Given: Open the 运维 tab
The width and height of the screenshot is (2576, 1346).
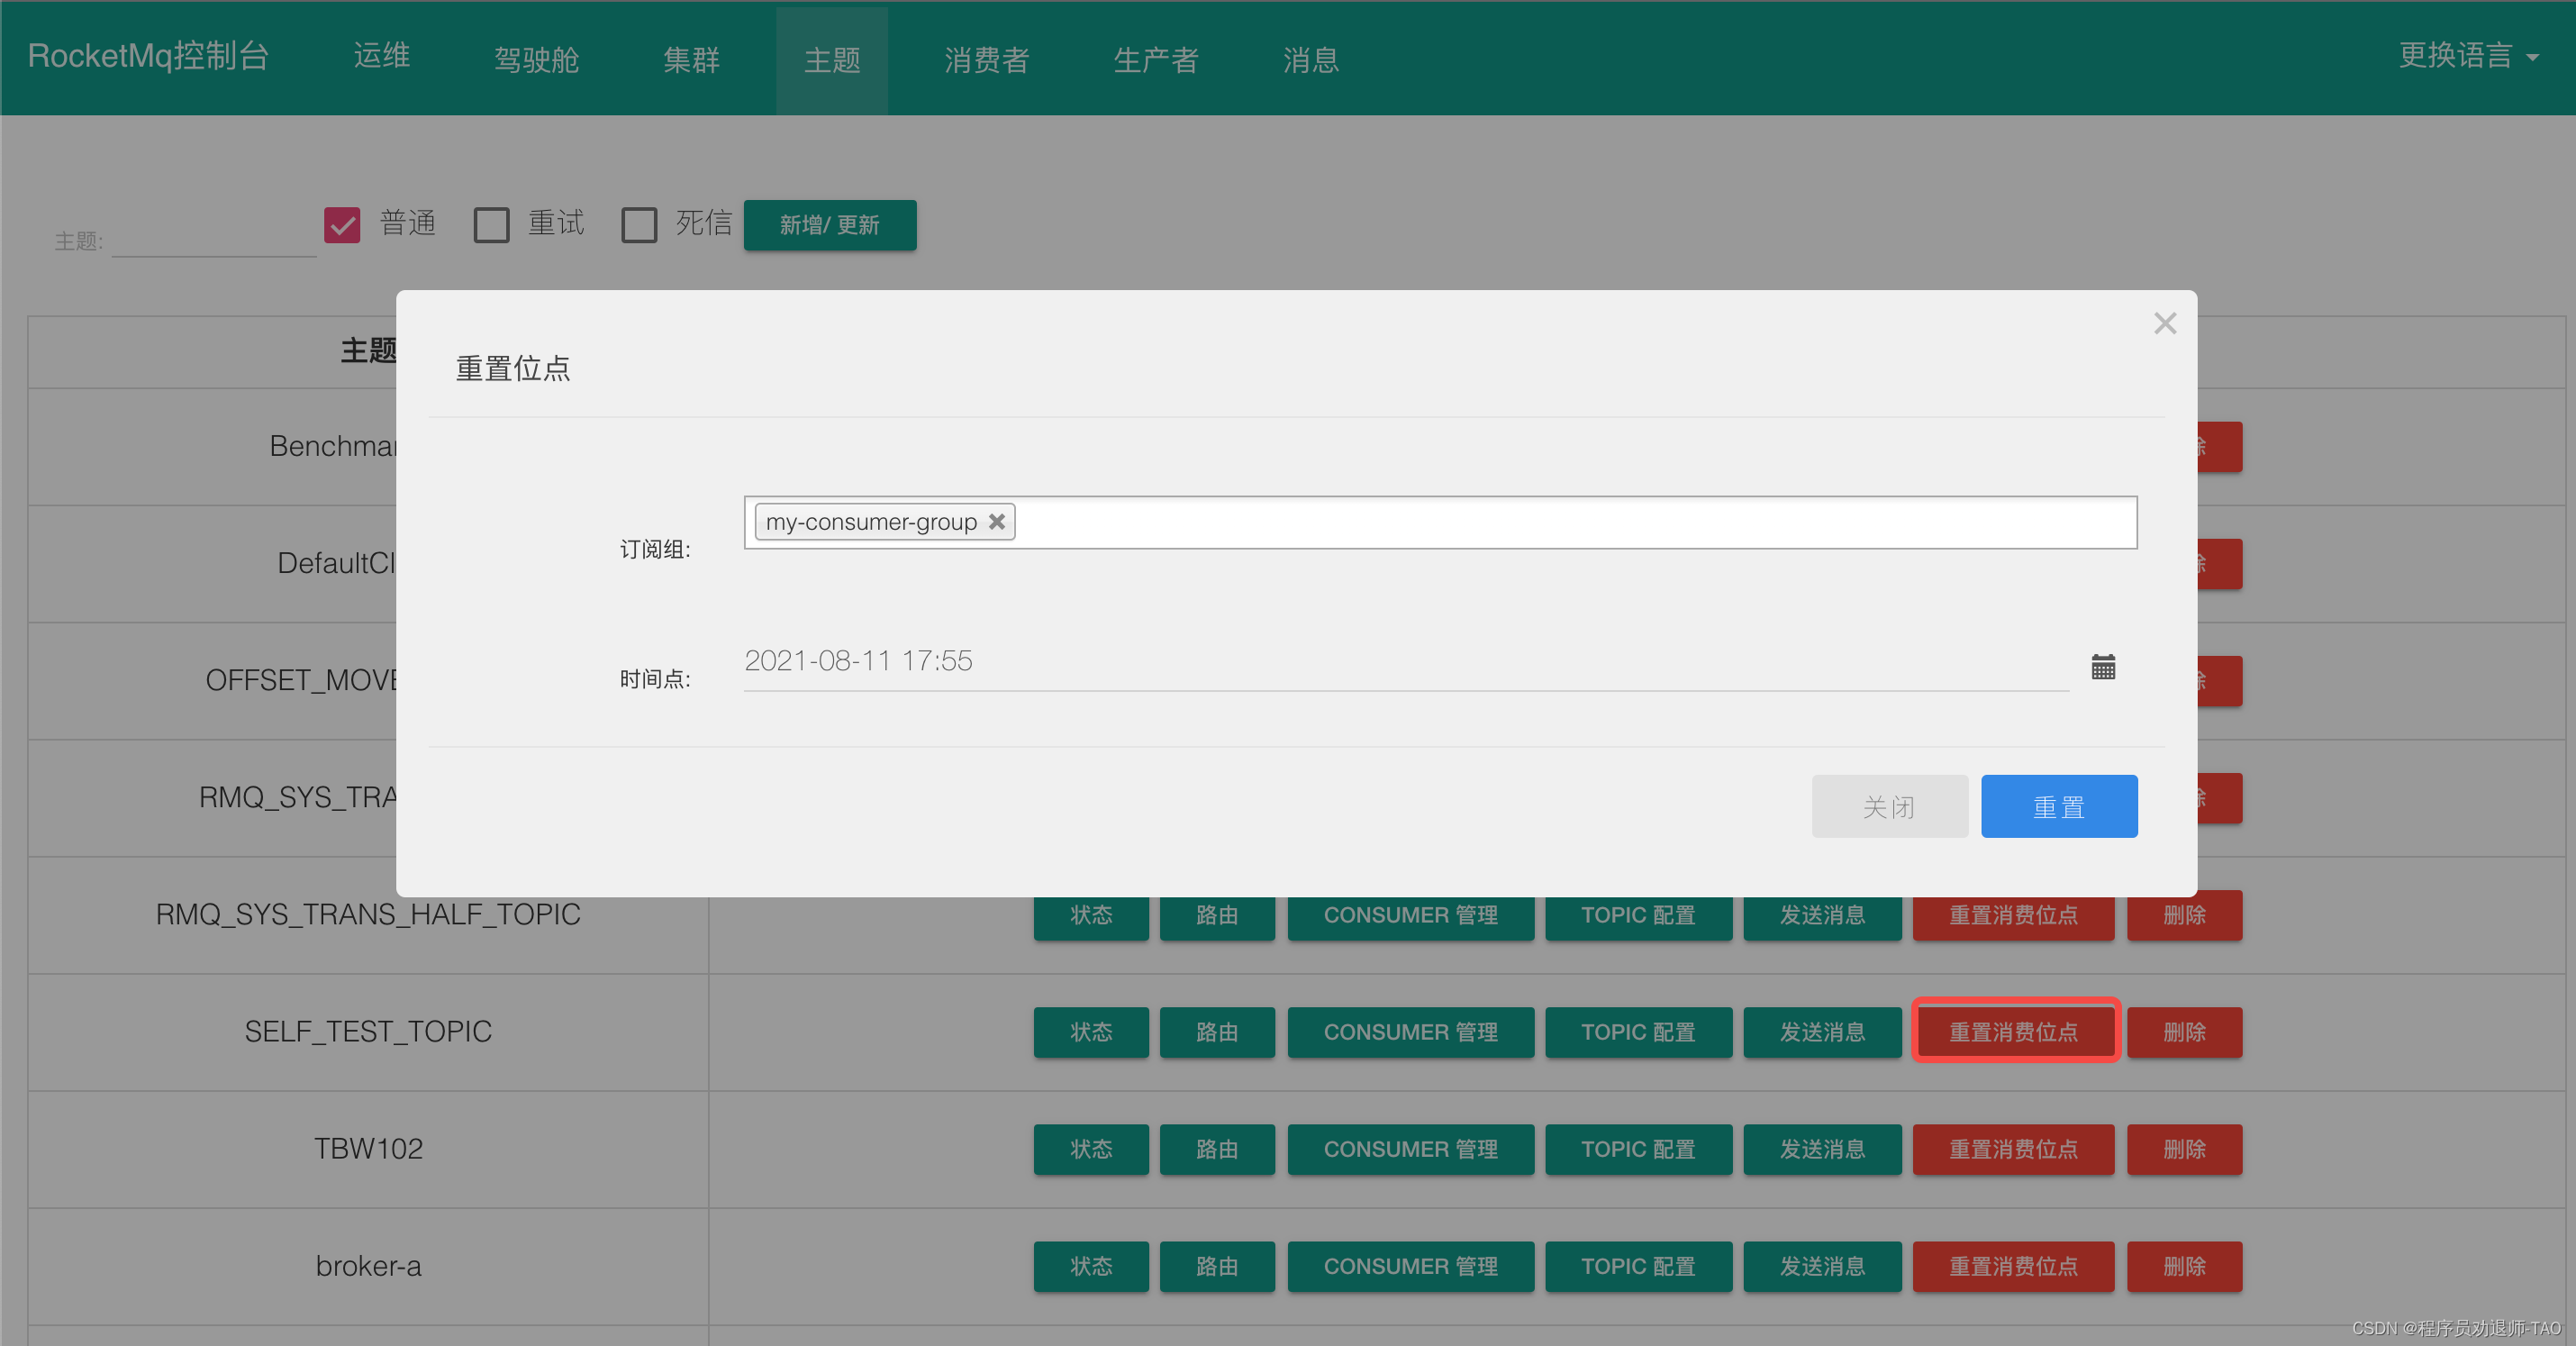Looking at the screenshot, I should click(x=381, y=57).
